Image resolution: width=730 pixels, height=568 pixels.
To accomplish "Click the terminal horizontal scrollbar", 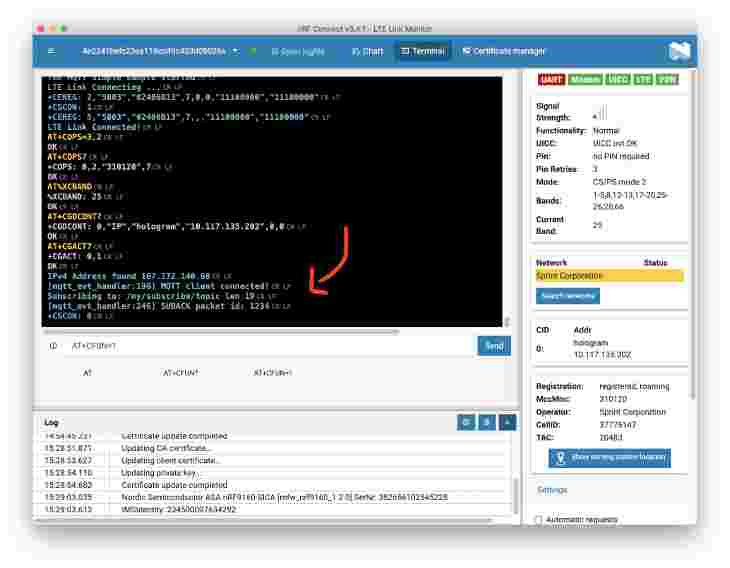I will coord(222,332).
